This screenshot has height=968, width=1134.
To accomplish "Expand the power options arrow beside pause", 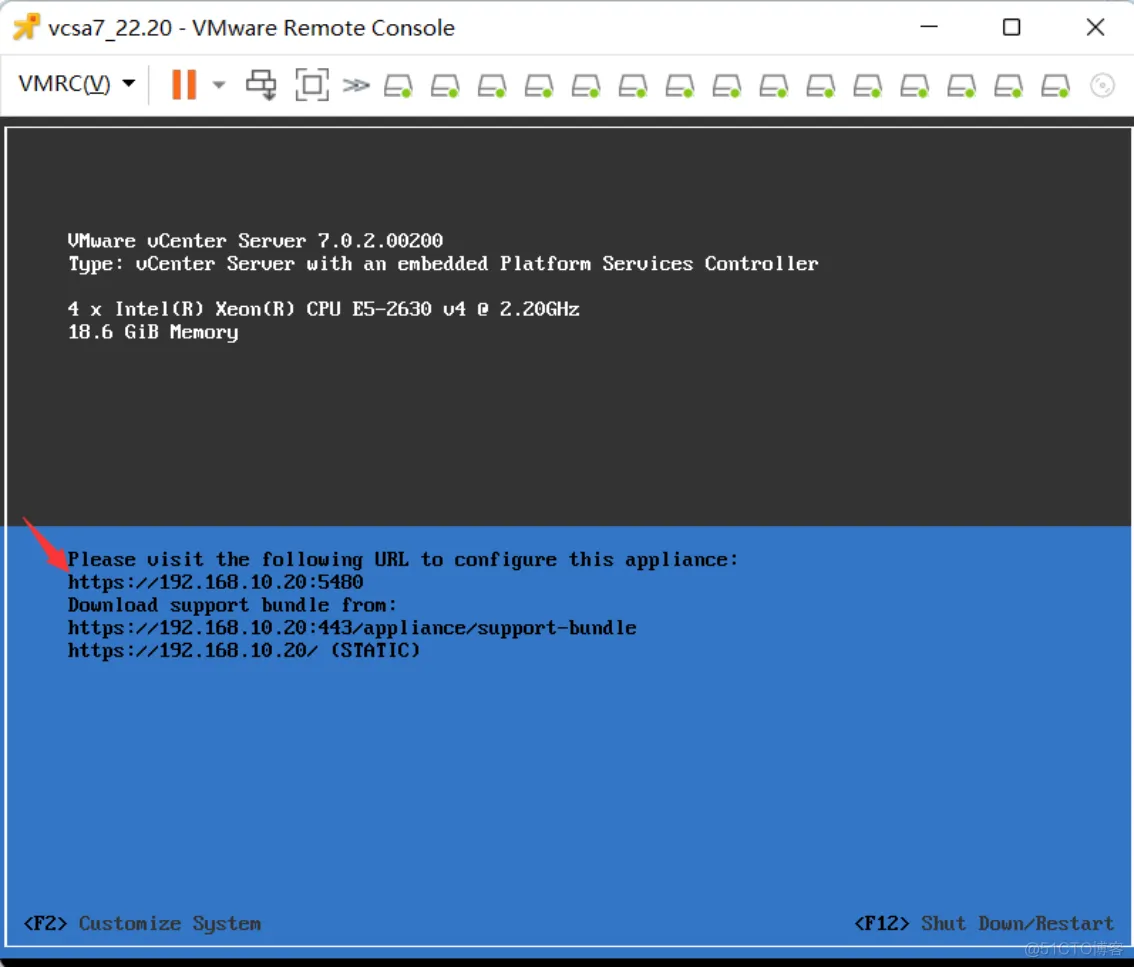I will point(218,85).
